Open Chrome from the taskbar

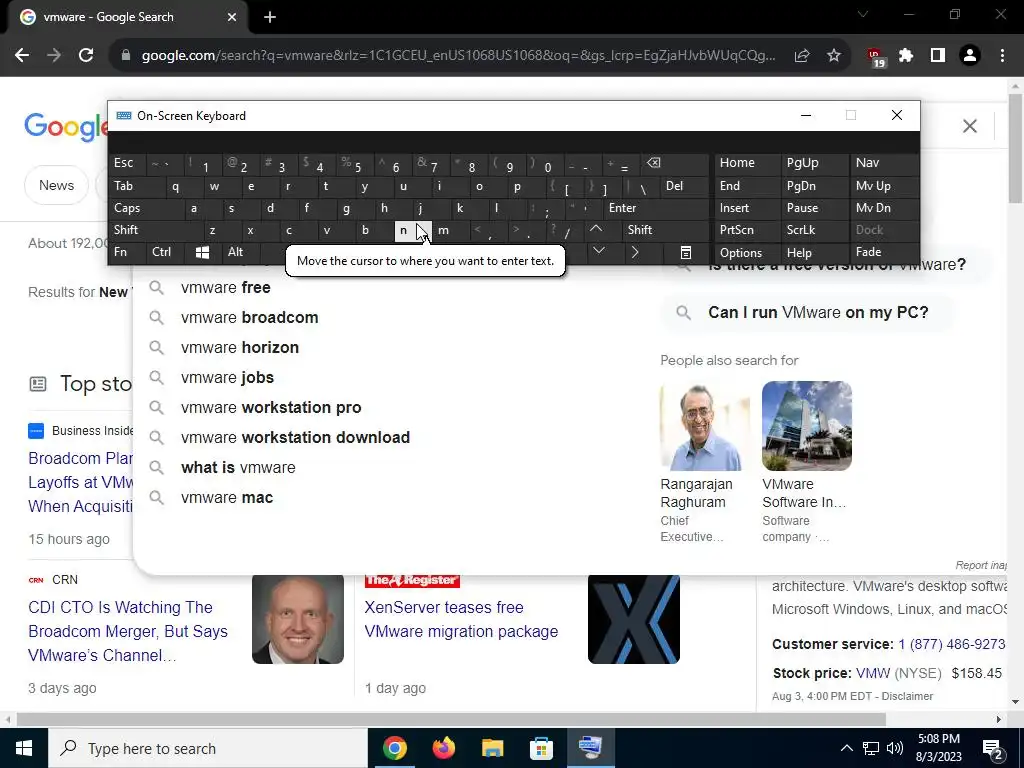pos(394,748)
